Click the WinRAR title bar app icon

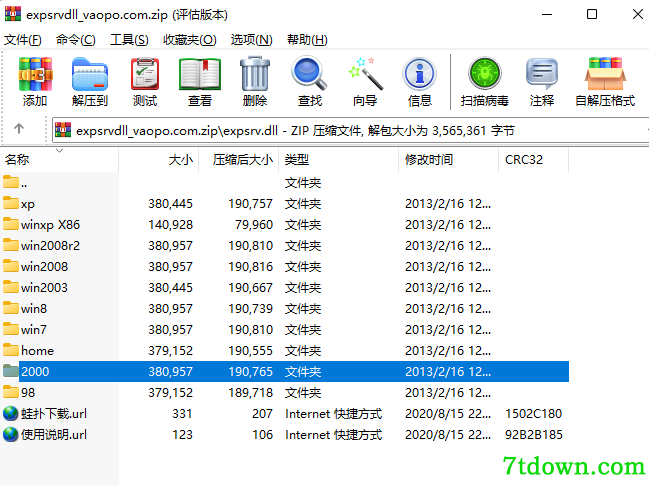pos(12,14)
